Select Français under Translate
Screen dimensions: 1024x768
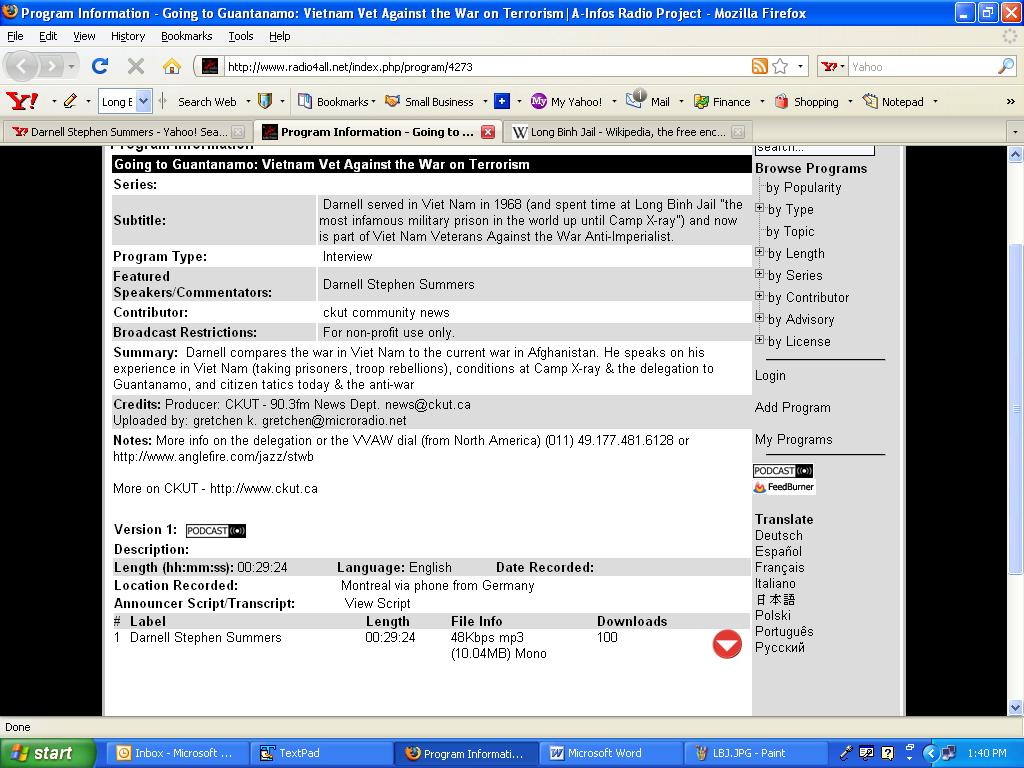(779, 567)
